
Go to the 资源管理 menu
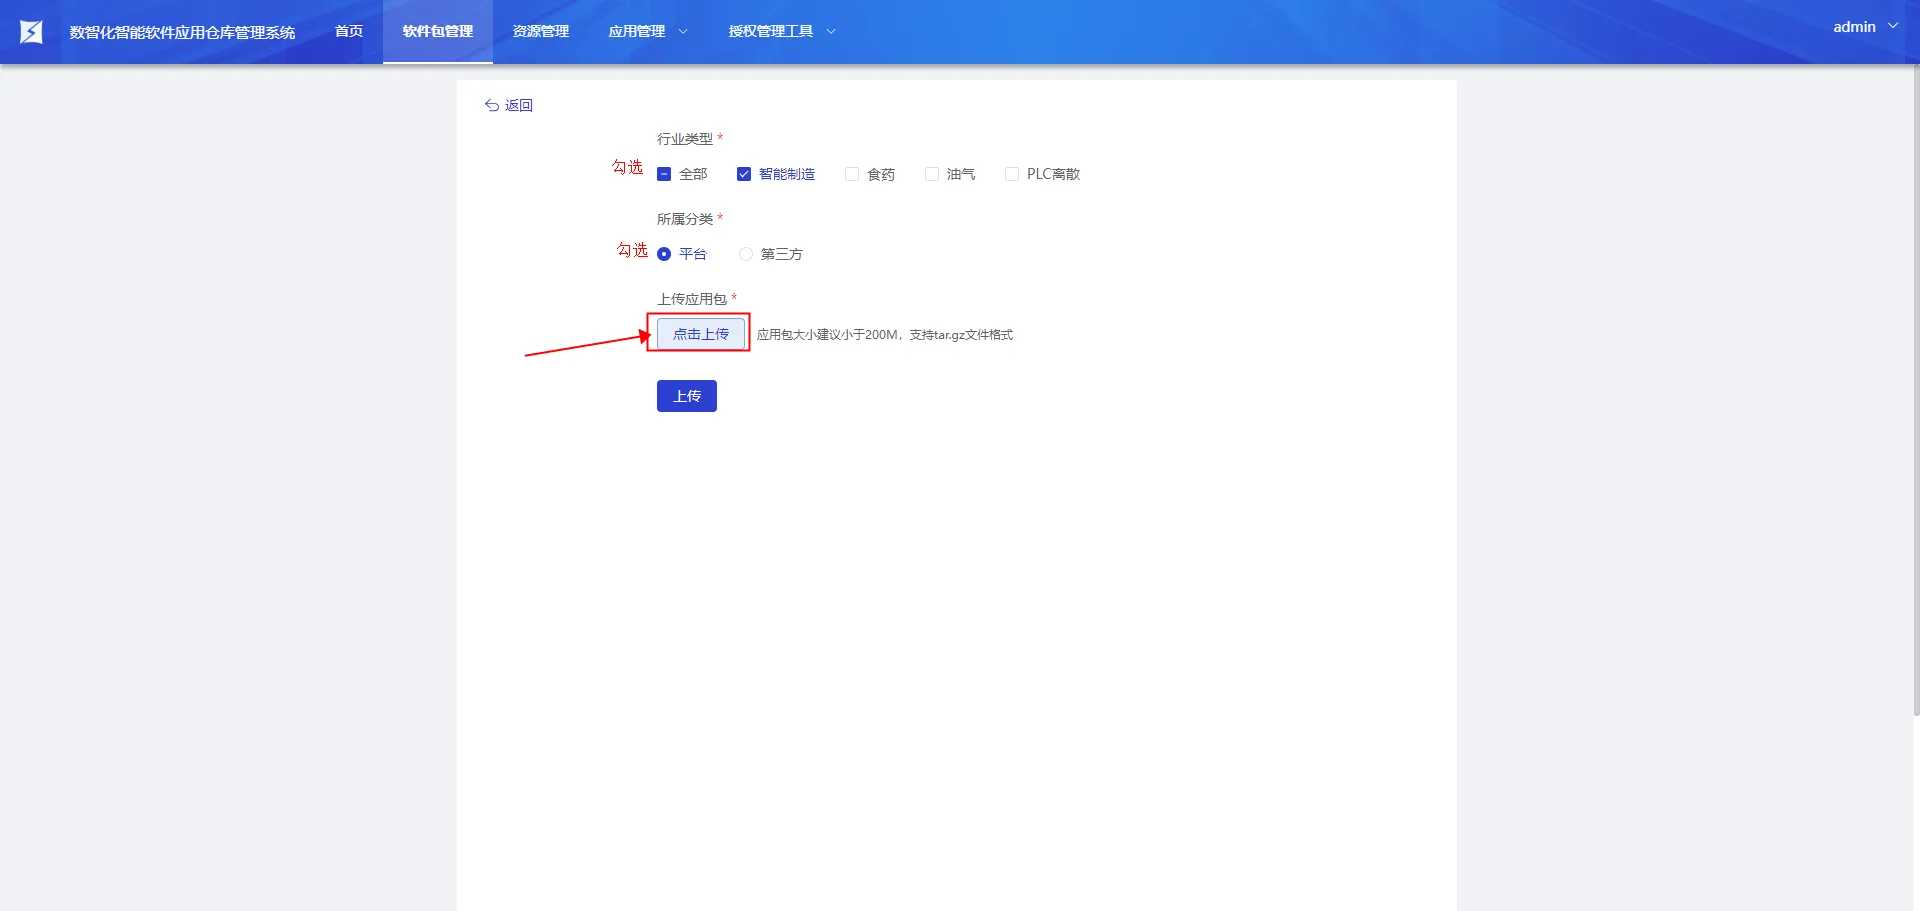click(541, 32)
